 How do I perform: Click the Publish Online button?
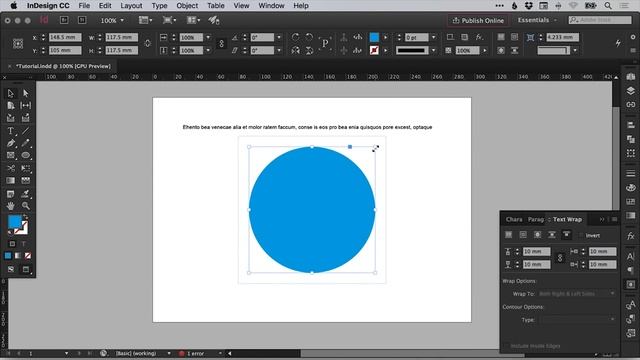[x=478, y=20]
